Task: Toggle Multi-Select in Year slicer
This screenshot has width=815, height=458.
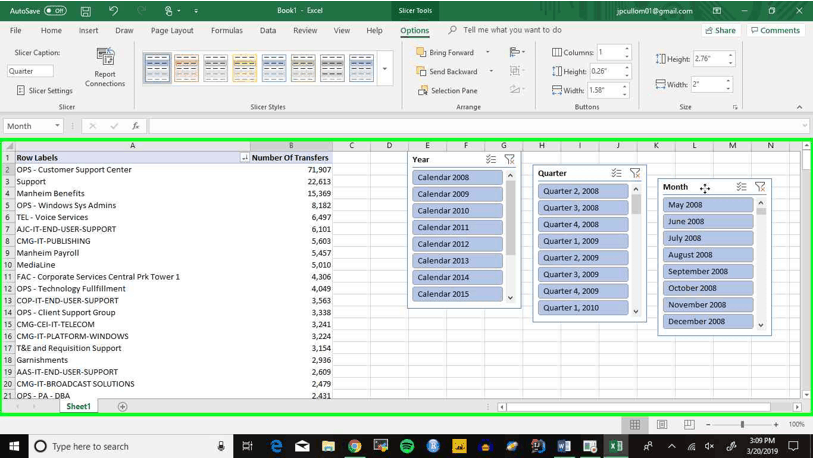Action: tap(491, 160)
